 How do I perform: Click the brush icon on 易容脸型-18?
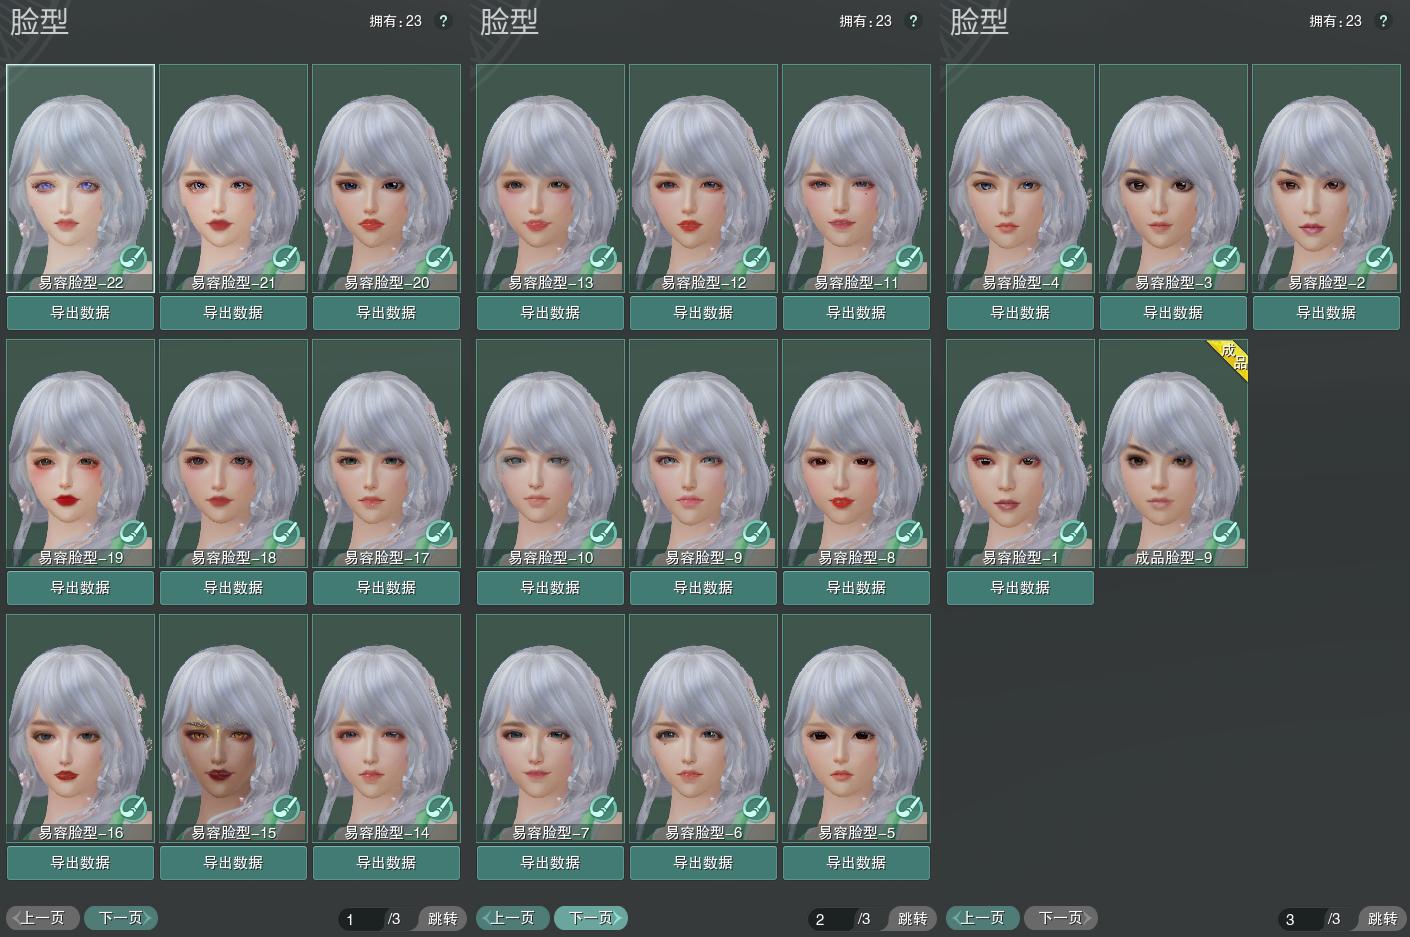(x=286, y=534)
